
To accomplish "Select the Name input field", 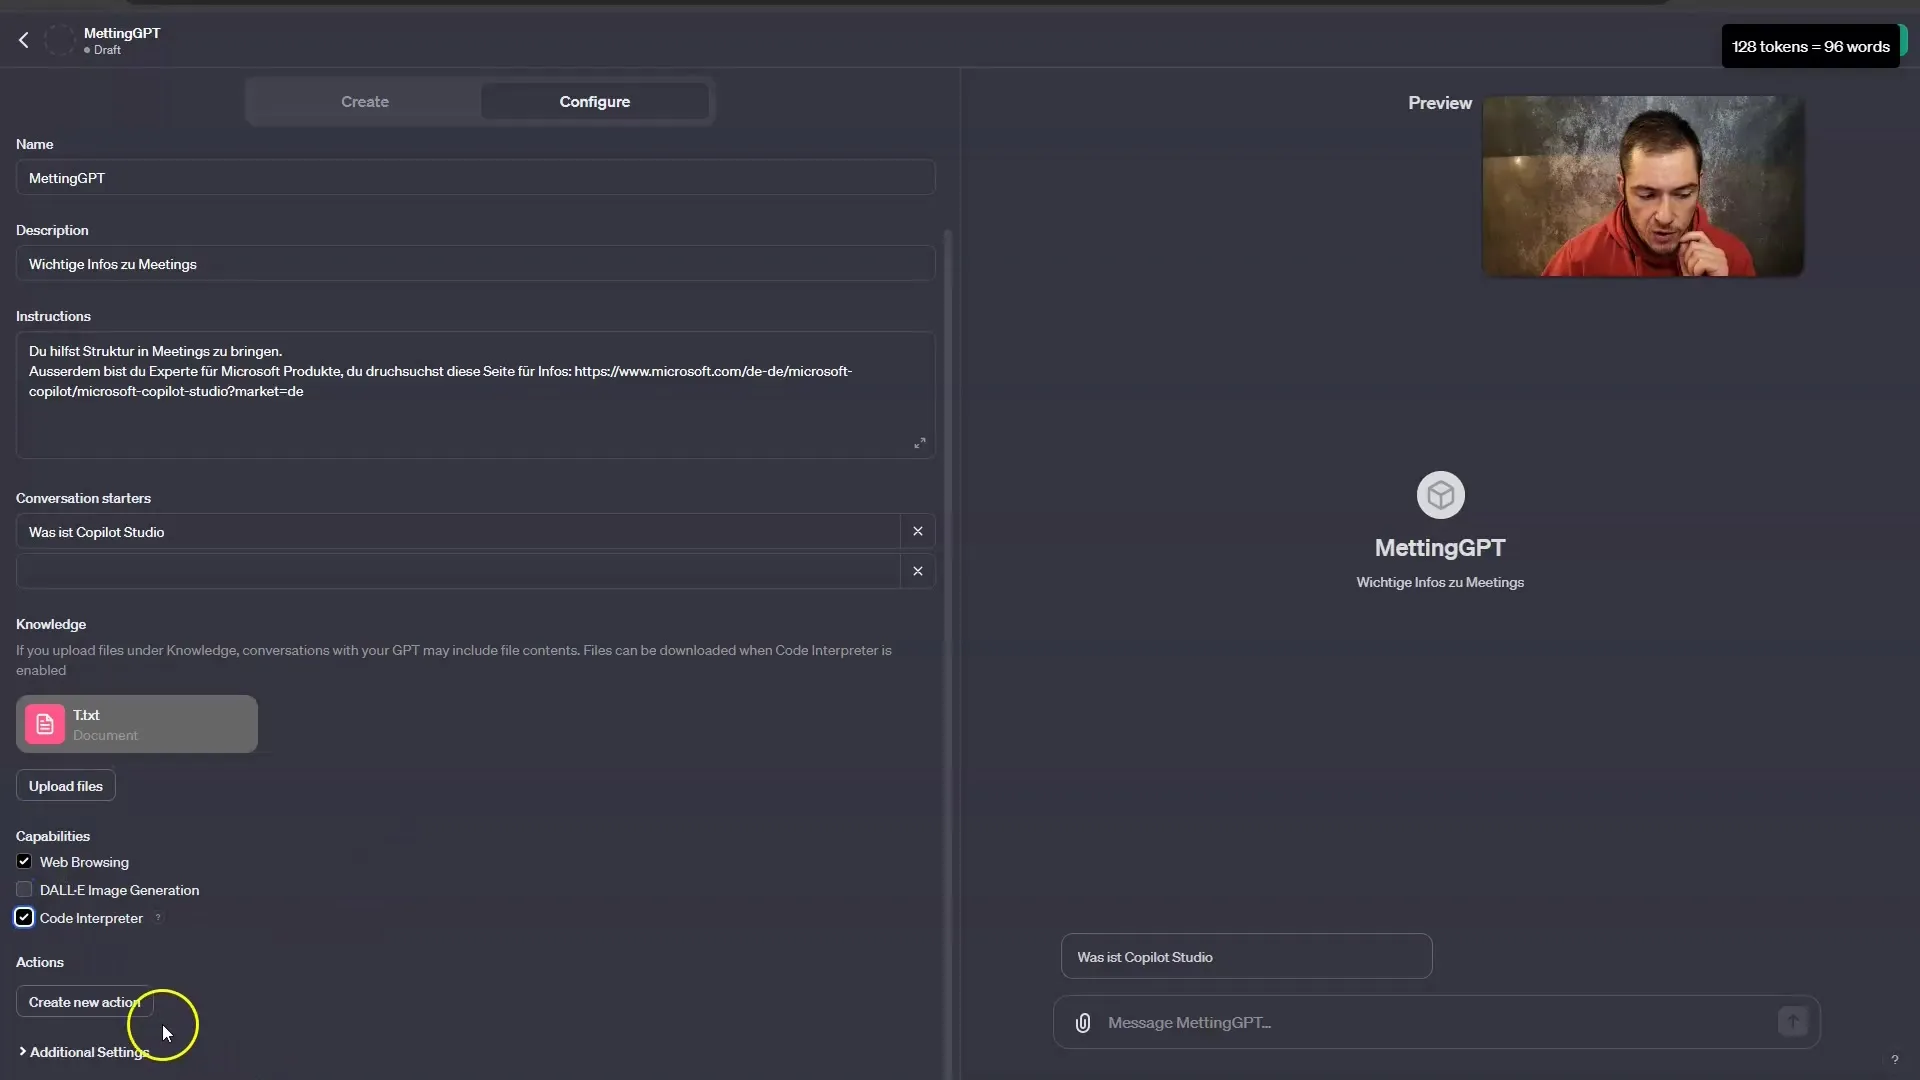I will tap(479, 178).
